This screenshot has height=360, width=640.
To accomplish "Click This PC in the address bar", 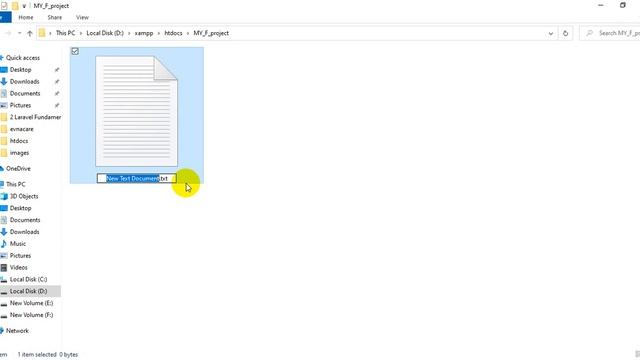I will [65, 33].
